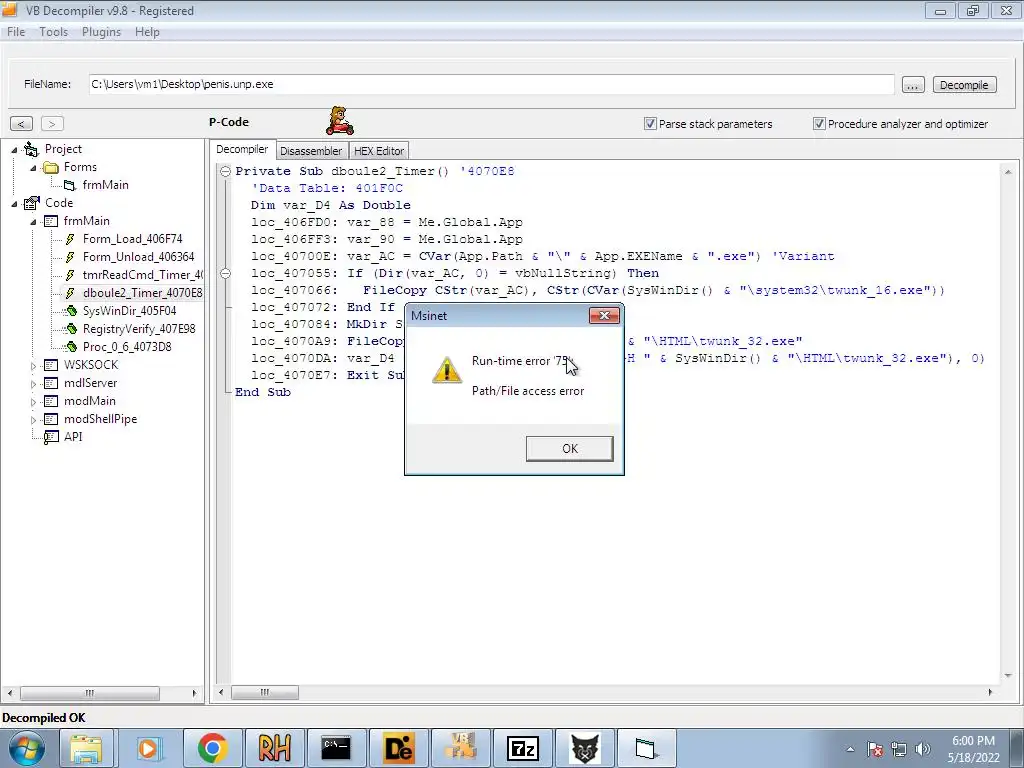
Task: Click the Form_Unload_406364 event icon
Action: pyautogui.click(x=71, y=257)
